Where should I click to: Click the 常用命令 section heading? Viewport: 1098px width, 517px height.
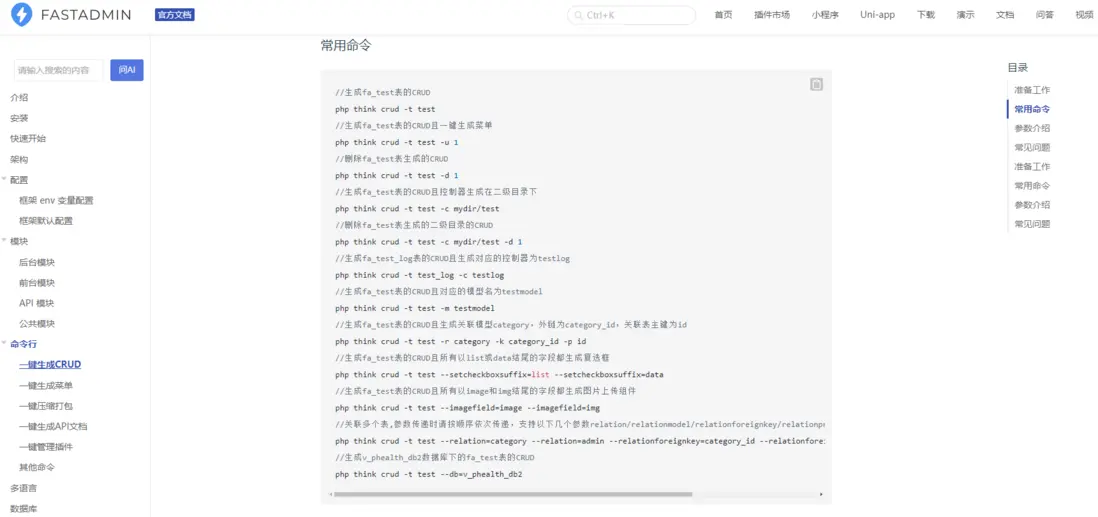point(346,46)
